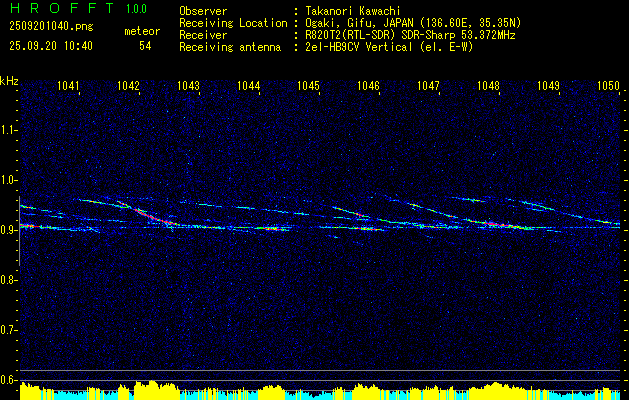Select the 1.0 kHz frequency label
Screen dimensions: 629x400
click(x=9, y=180)
